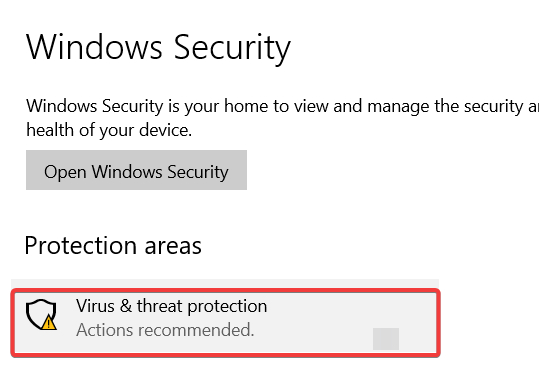The image size is (539, 370).
Task: Click the Windows Security description paragraph
Action: [282, 118]
